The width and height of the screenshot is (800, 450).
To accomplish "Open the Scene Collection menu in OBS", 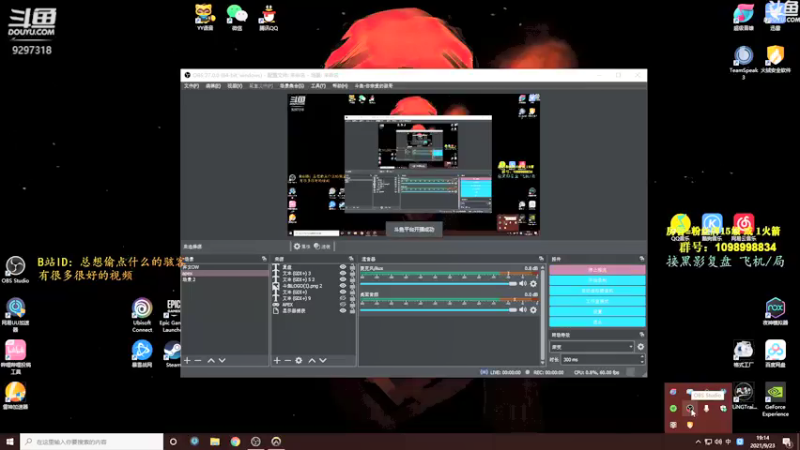I will (x=292, y=86).
